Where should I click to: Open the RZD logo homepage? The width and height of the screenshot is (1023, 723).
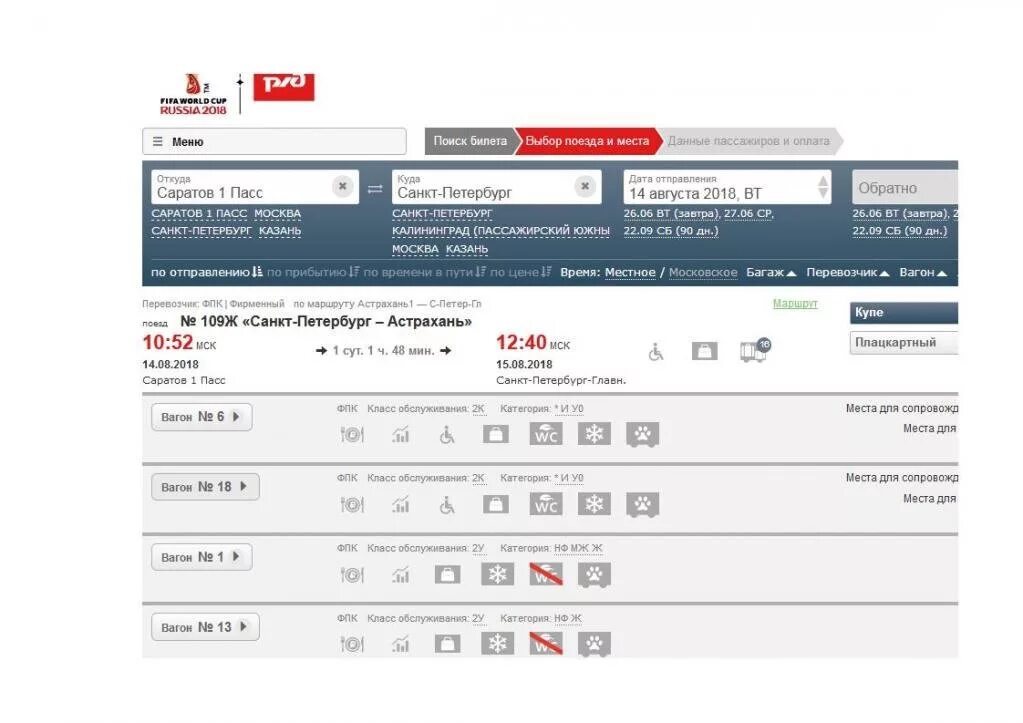click(x=284, y=87)
